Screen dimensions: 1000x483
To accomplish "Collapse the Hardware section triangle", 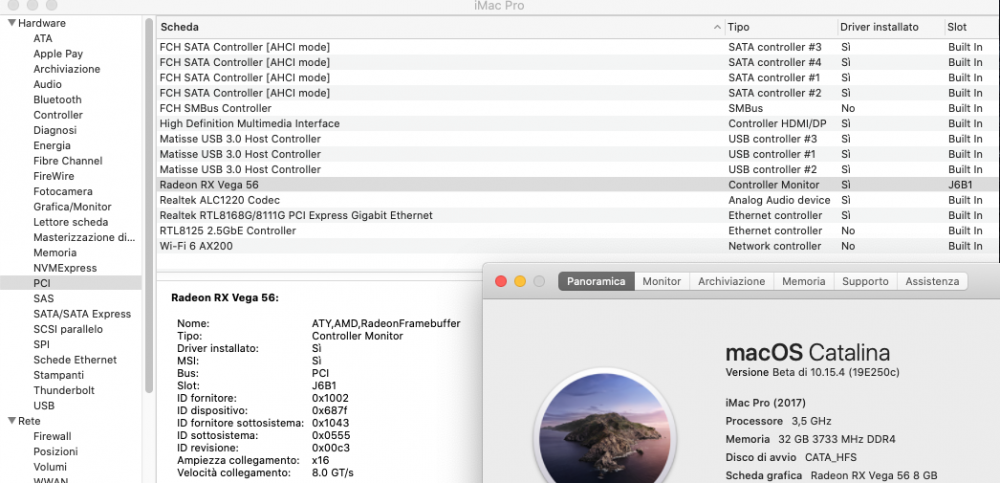I will pyautogui.click(x=11, y=23).
